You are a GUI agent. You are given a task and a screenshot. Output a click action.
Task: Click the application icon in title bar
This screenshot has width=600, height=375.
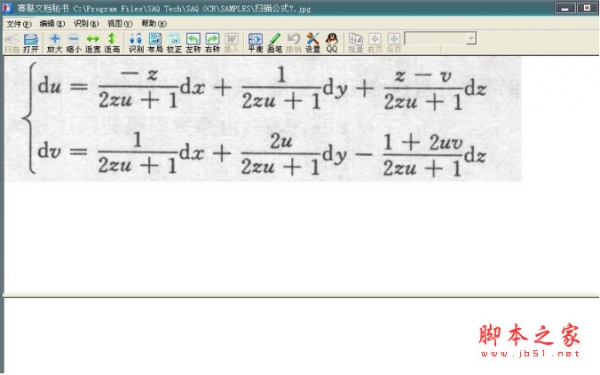coord(7,8)
